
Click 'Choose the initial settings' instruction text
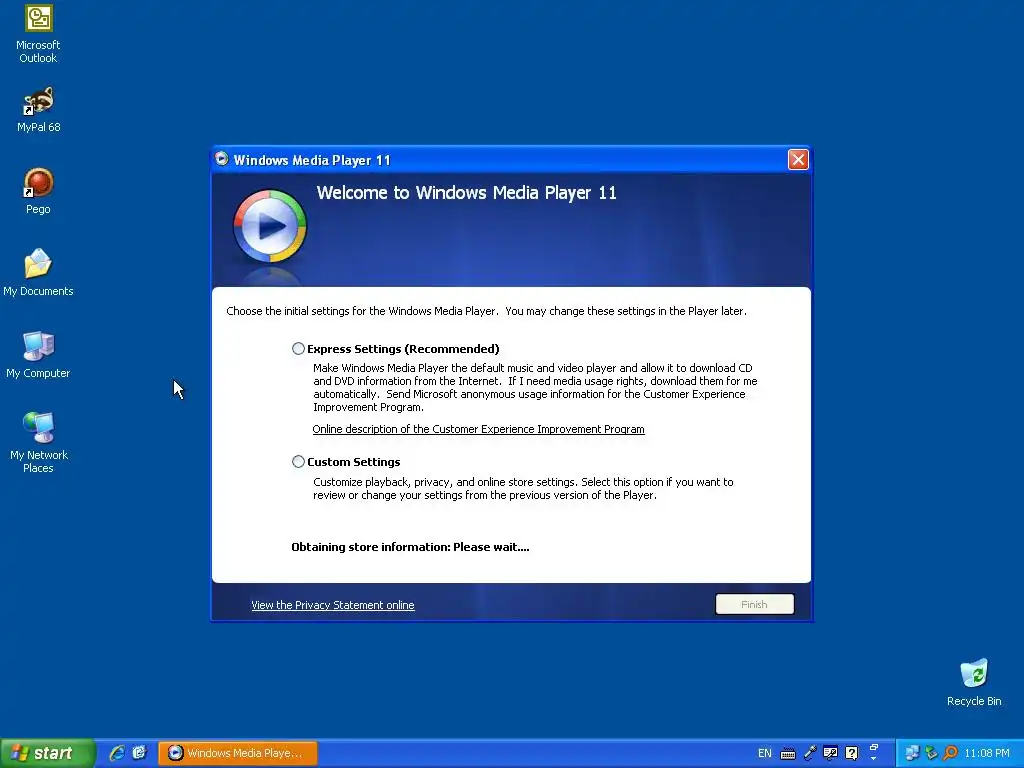tap(487, 311)
